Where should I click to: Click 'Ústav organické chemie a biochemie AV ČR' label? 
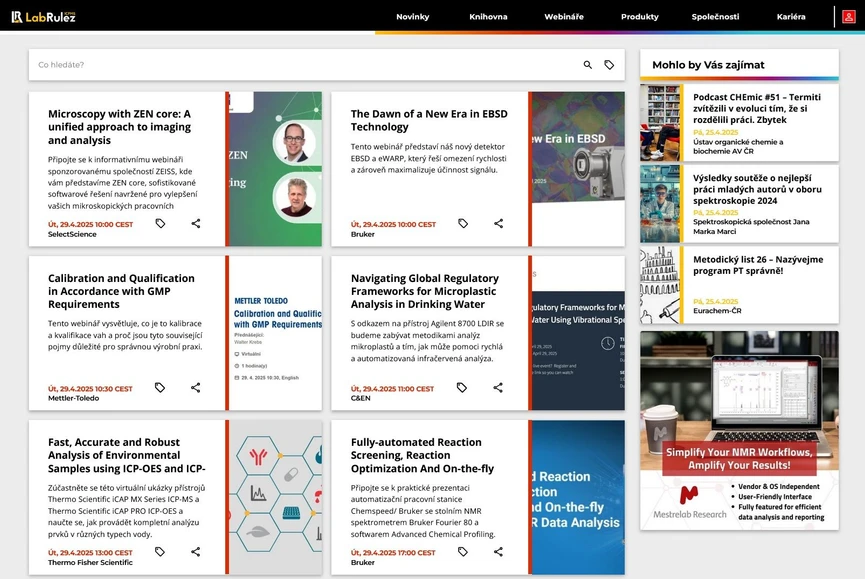(738, 147)
